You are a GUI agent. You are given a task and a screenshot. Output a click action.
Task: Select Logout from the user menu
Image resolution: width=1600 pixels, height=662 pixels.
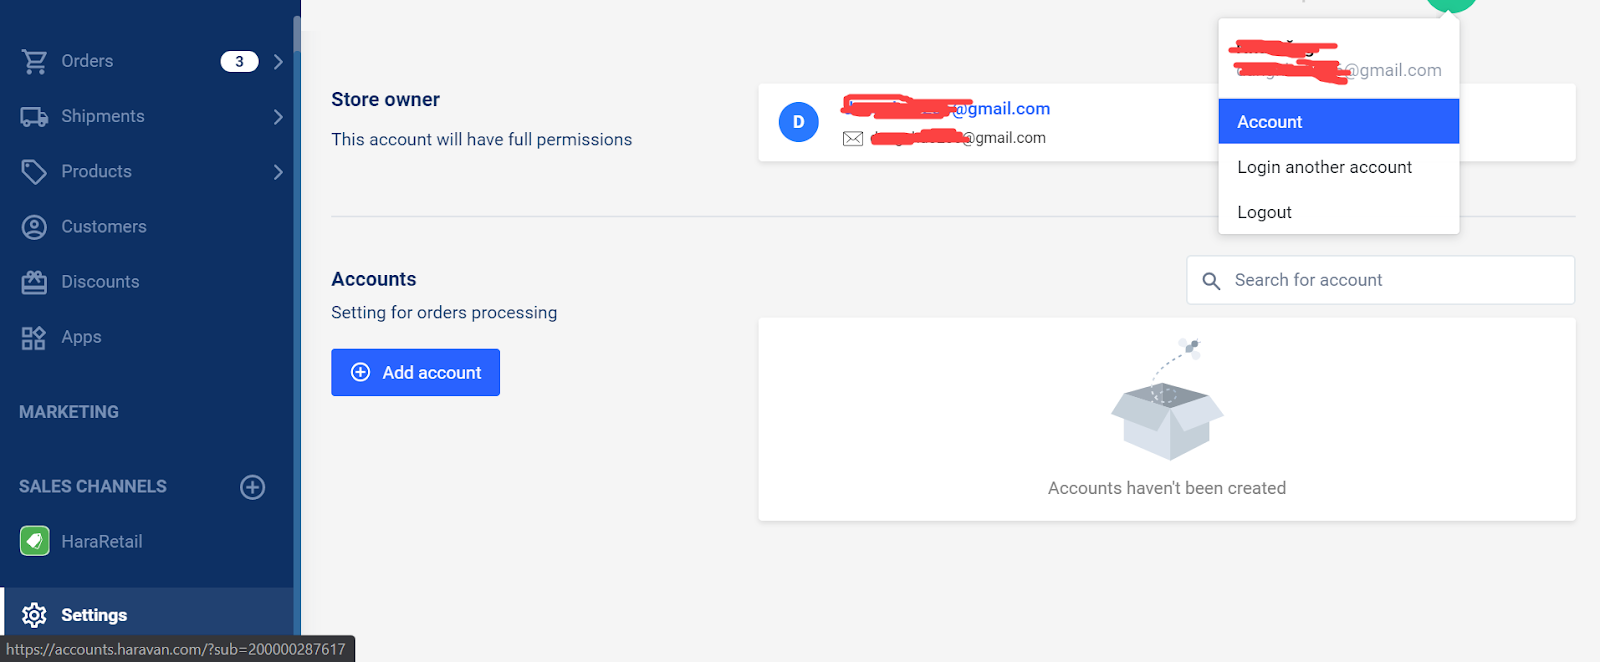point(1264,212)
